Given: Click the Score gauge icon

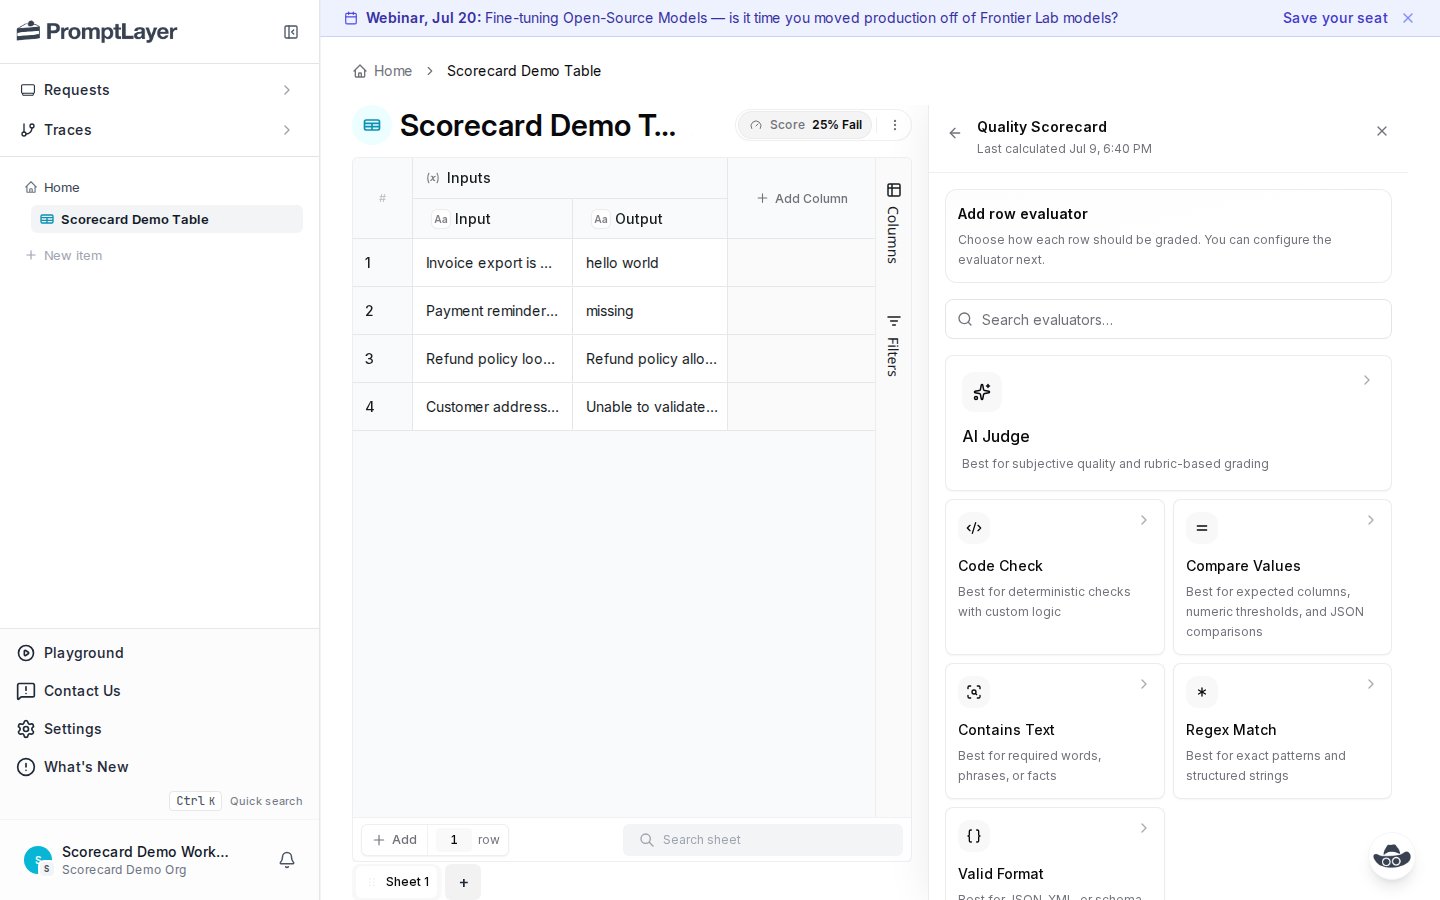Looking at the screenshot, I should [x=756, y=125].
